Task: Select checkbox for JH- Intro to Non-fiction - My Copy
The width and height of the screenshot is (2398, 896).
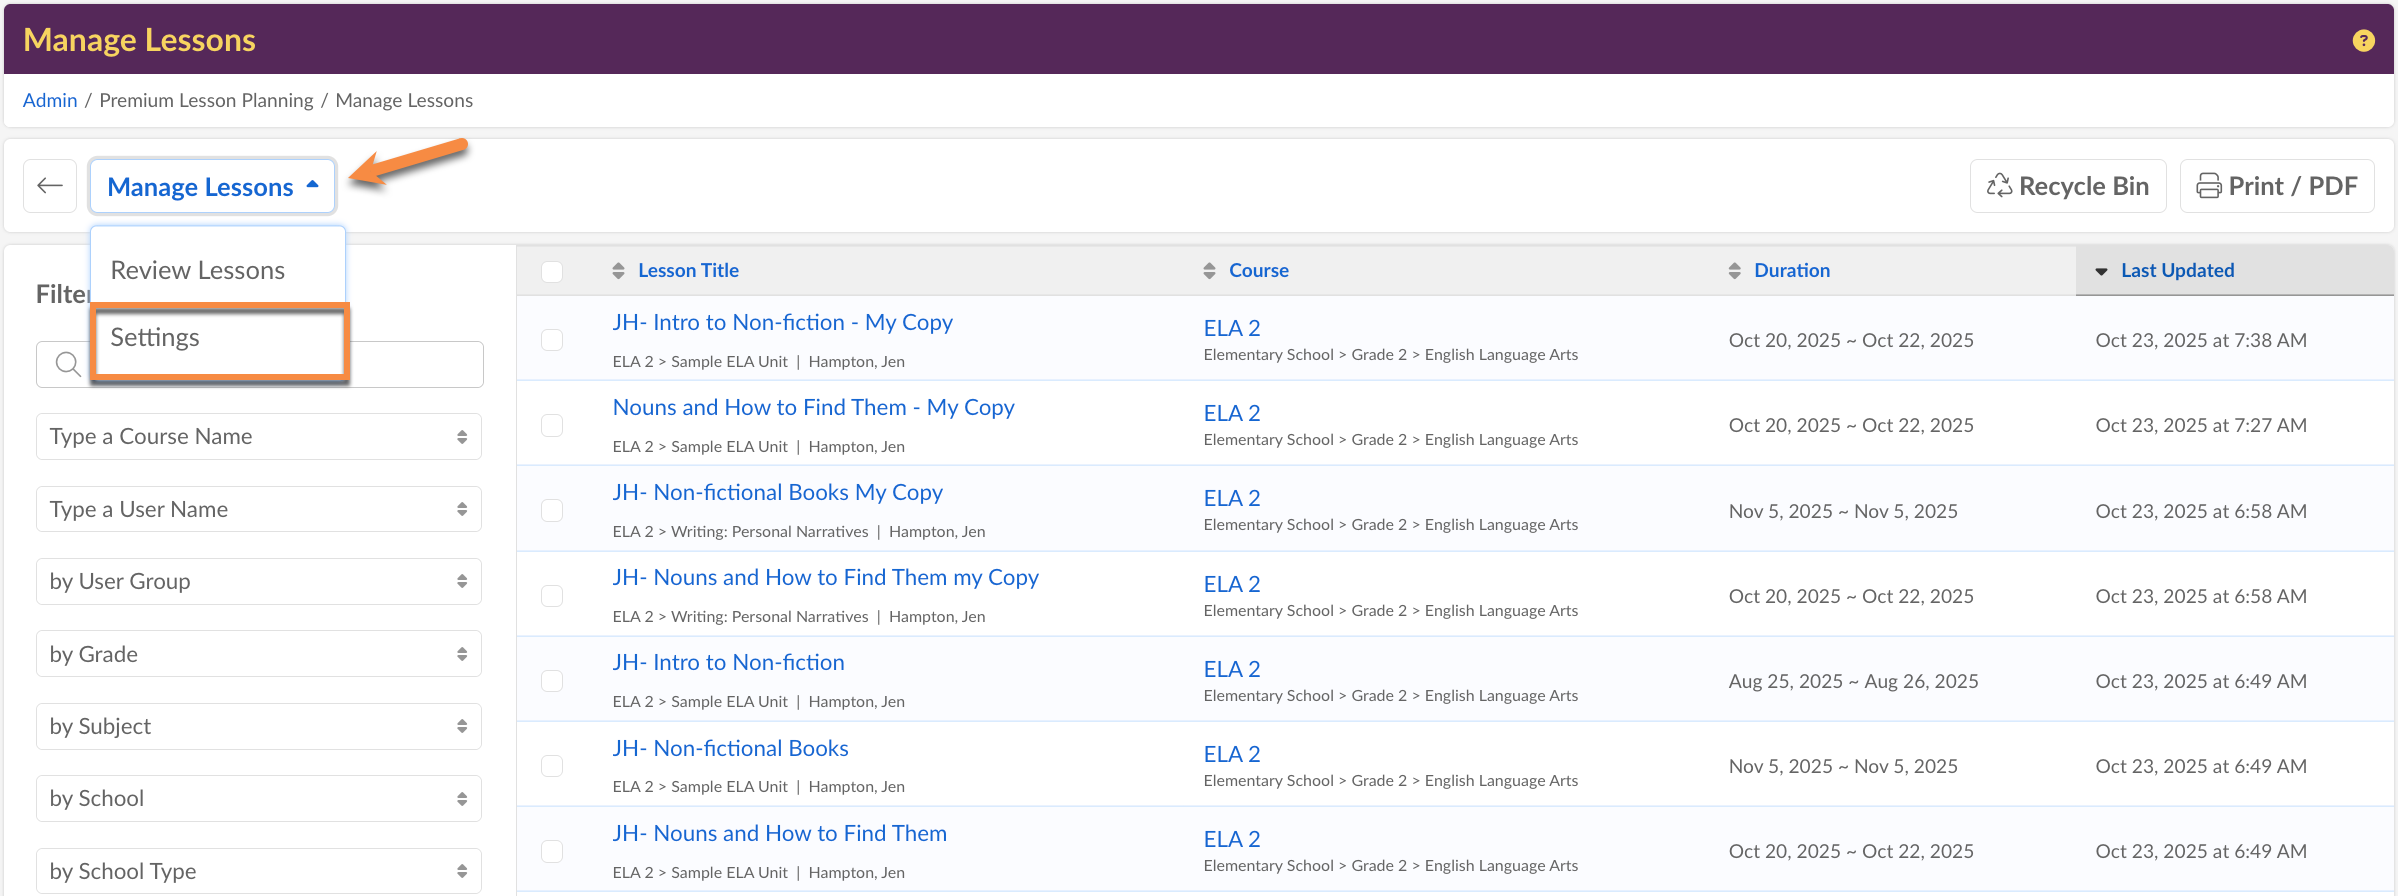Action: point(552,340)
